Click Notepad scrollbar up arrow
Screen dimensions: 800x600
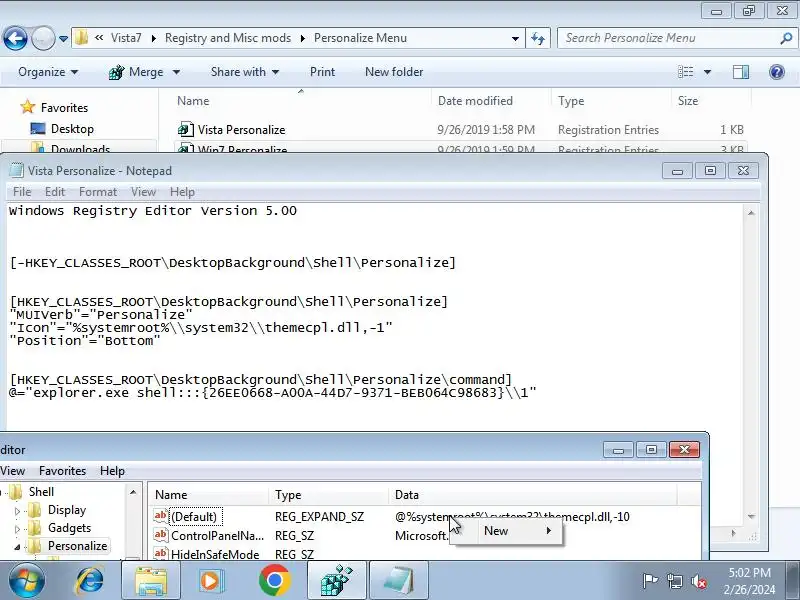(751, 212)
